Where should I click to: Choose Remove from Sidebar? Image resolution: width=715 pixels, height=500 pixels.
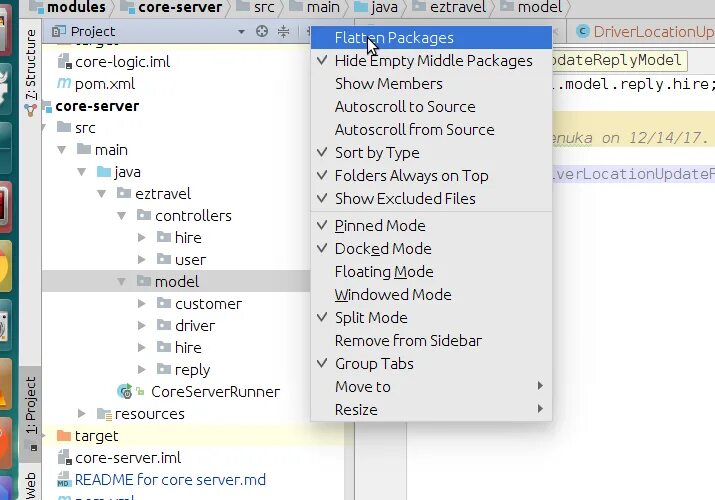tap(431, 340)
